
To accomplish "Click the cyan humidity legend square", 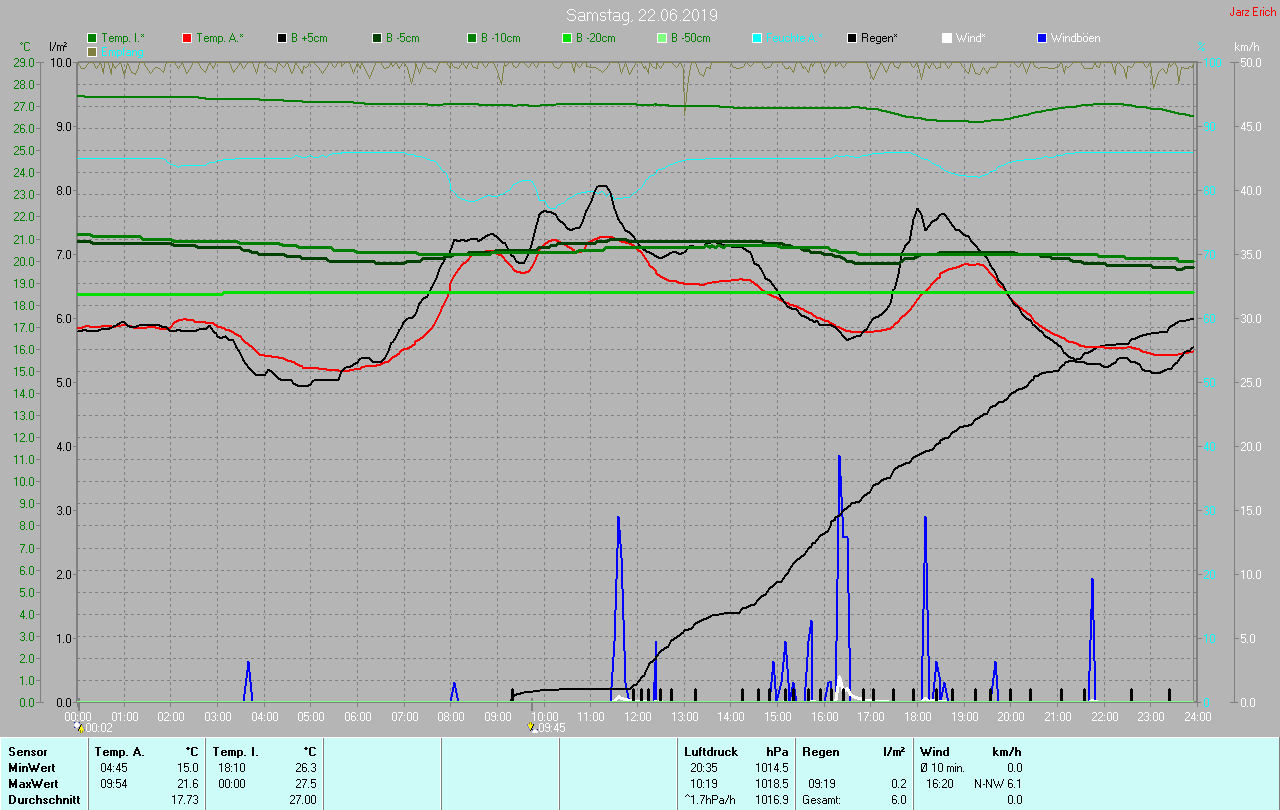I will pos(757,38).
